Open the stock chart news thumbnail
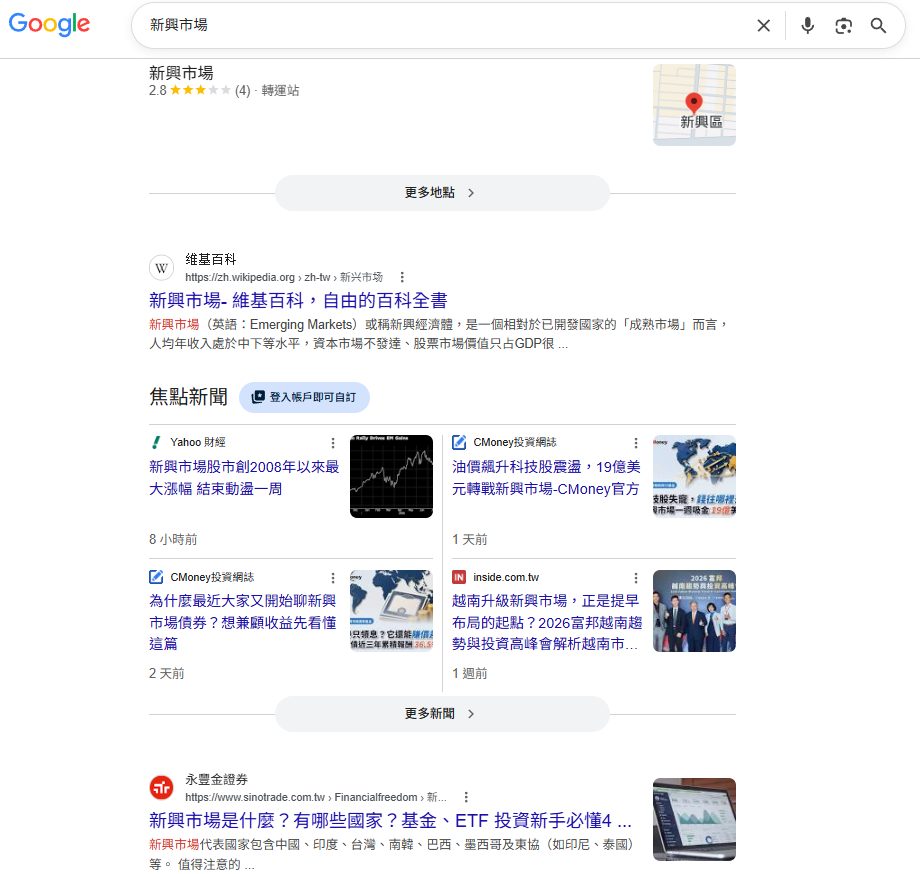 (391, 476)
